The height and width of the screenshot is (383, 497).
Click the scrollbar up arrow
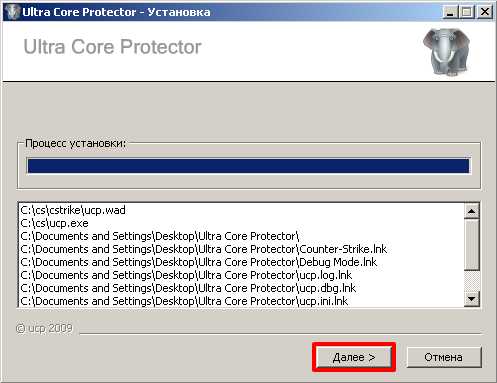[472, 211]
